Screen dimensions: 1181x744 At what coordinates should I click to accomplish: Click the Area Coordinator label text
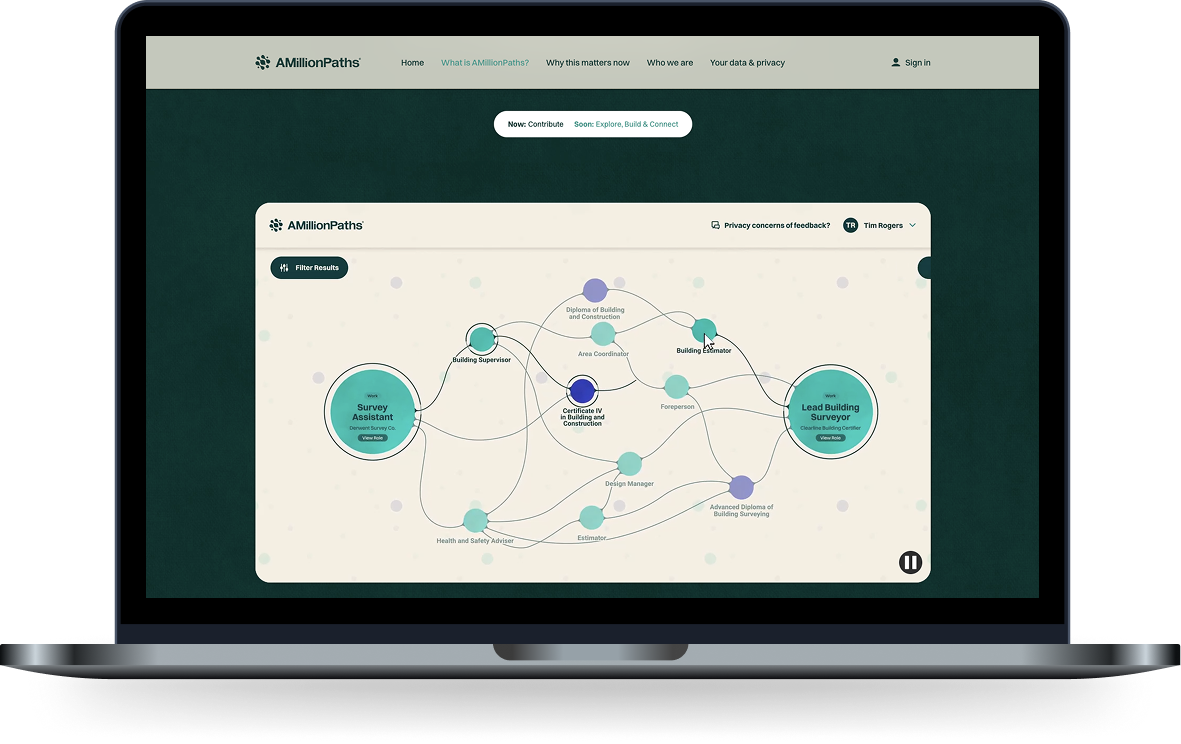tap(603, 354)
